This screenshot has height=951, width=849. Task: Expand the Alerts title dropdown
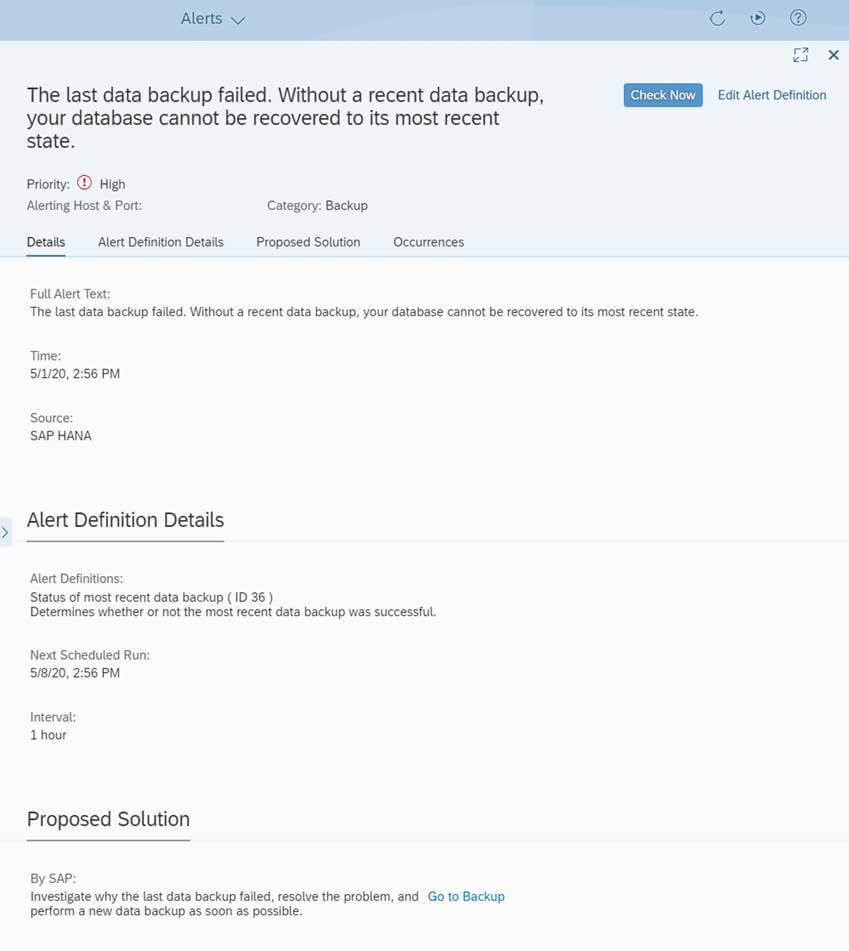(238, 20)
